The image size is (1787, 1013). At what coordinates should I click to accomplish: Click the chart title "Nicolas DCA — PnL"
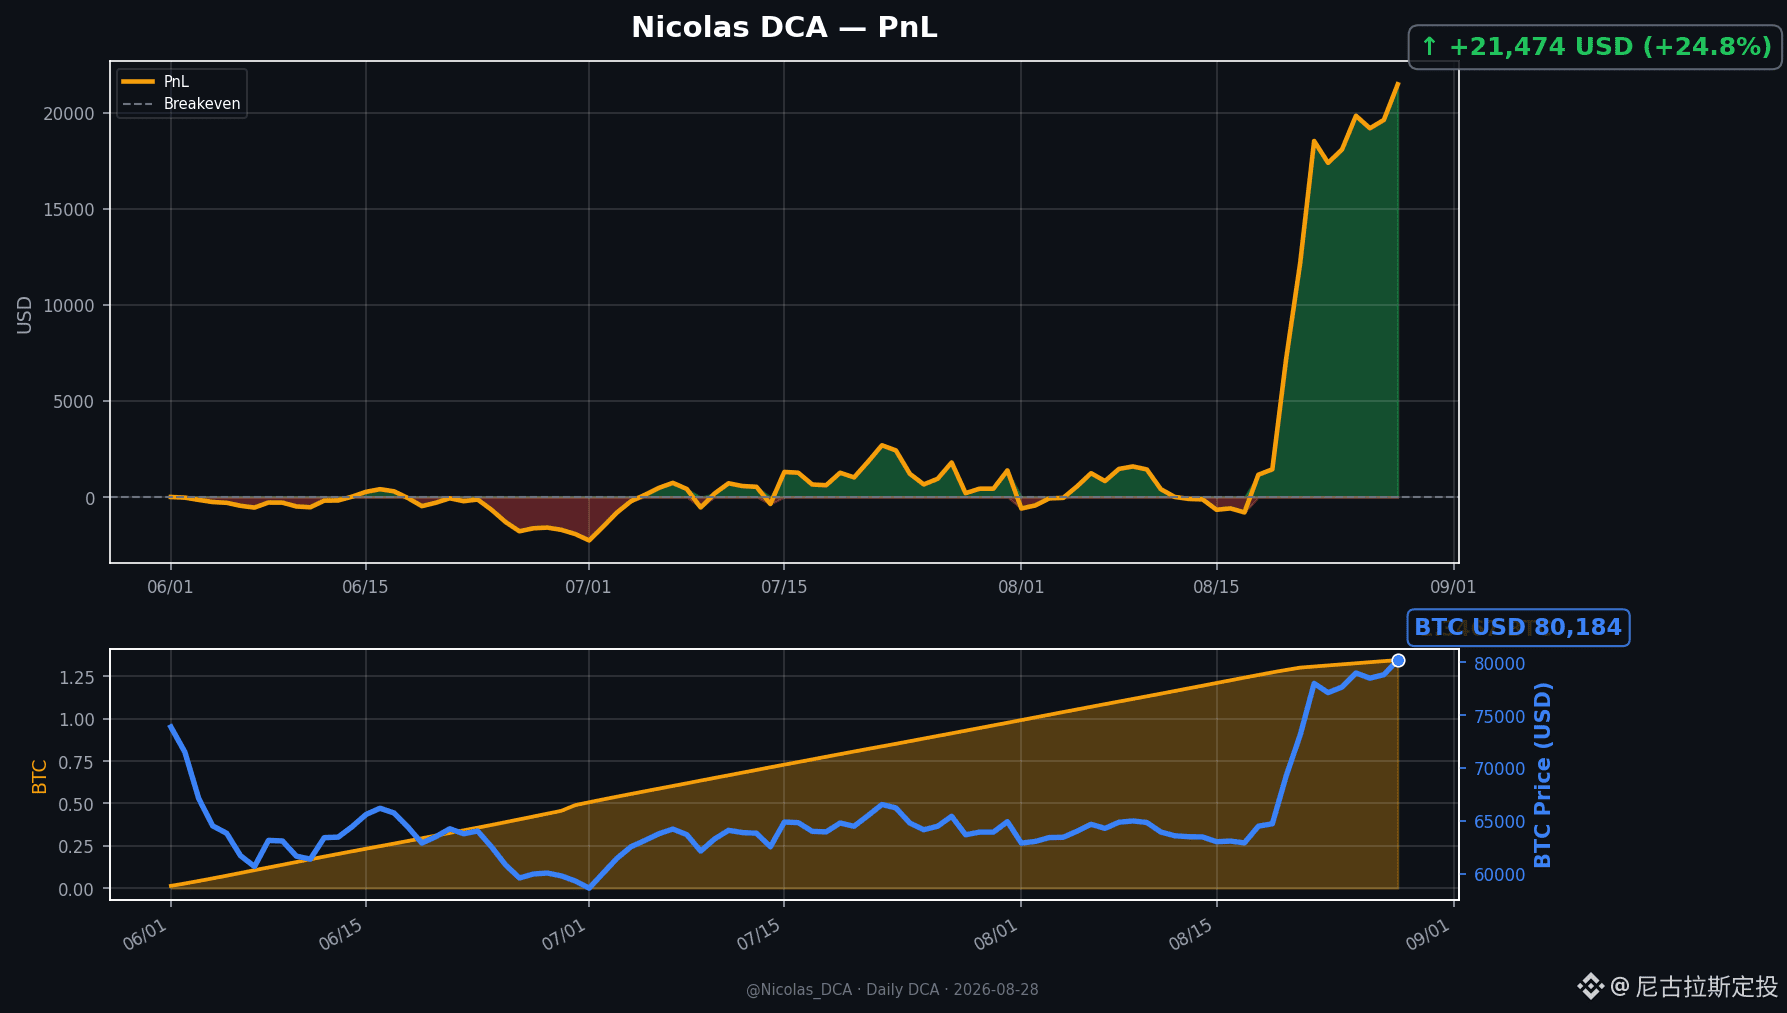coord(784,28)
